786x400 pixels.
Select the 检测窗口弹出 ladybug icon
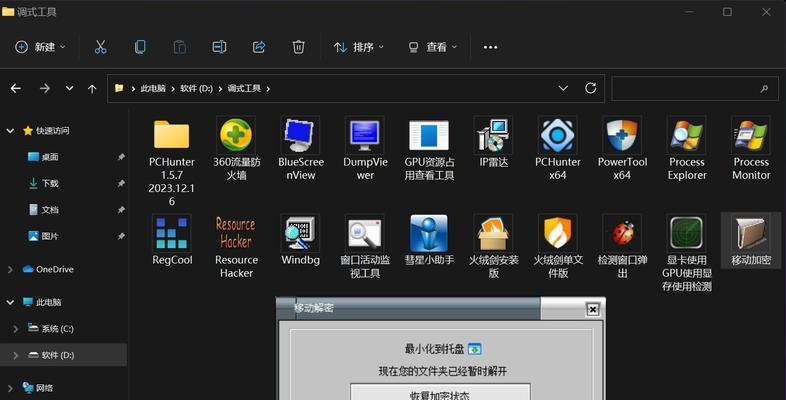622,233
